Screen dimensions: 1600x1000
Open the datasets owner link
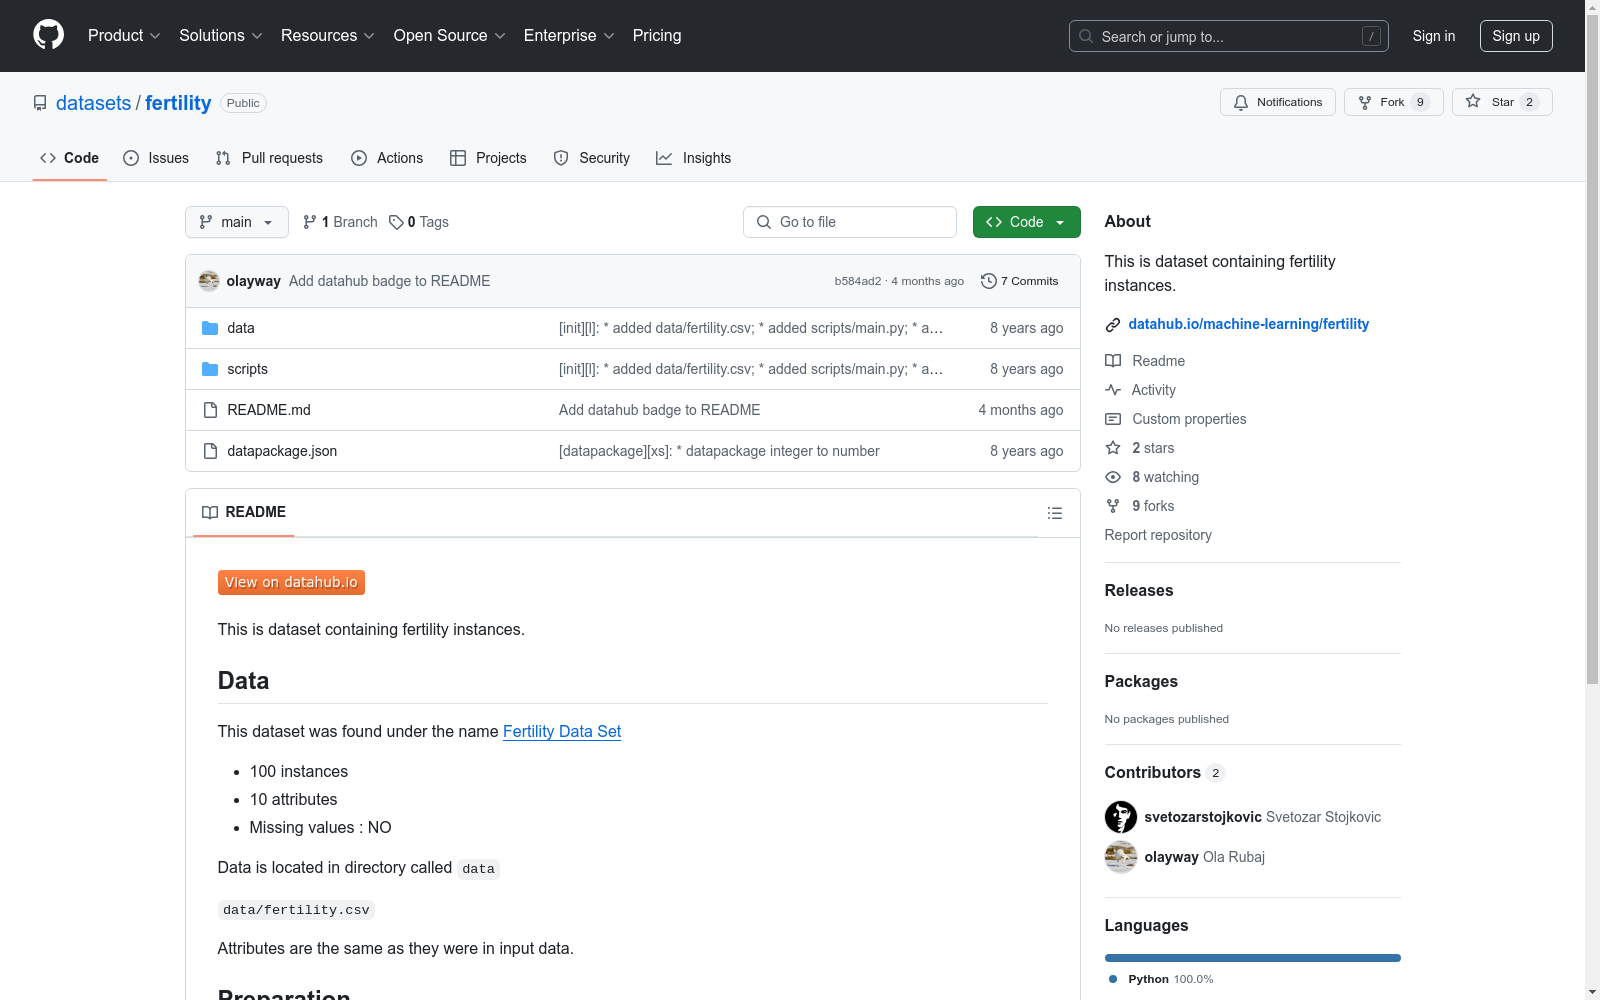93,103
